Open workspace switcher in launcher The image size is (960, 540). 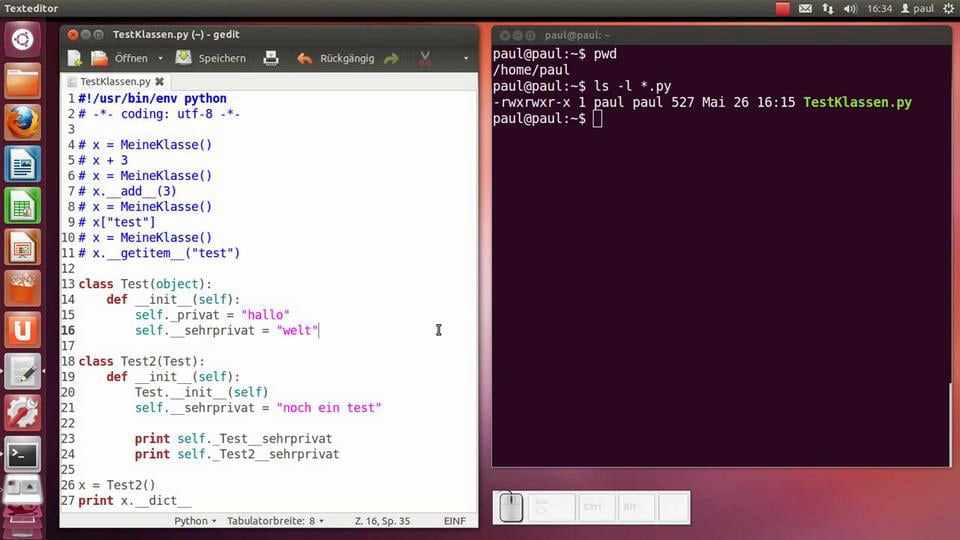click(23, 490)
